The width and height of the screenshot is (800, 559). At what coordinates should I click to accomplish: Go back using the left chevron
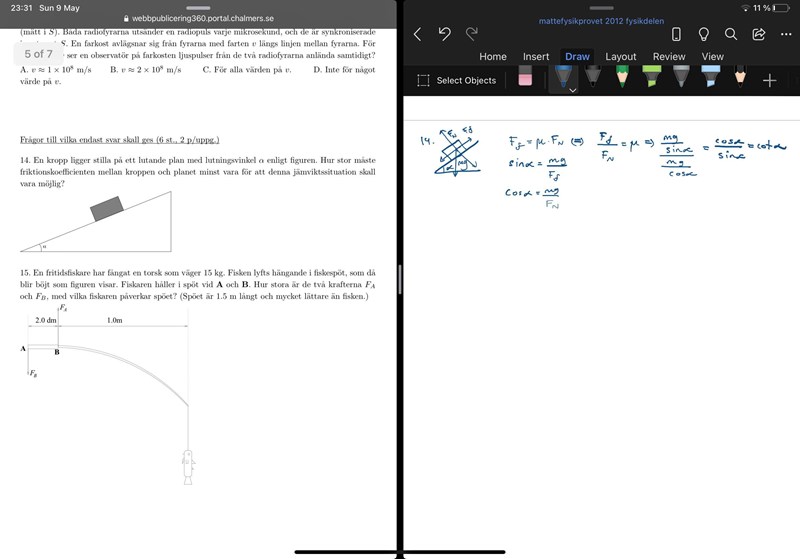pos(417,34)
